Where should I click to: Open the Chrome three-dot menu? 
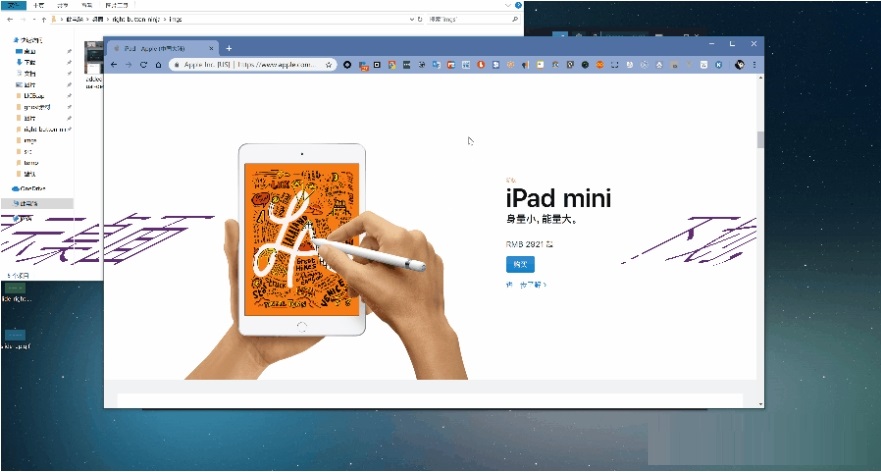click(755, 65)
